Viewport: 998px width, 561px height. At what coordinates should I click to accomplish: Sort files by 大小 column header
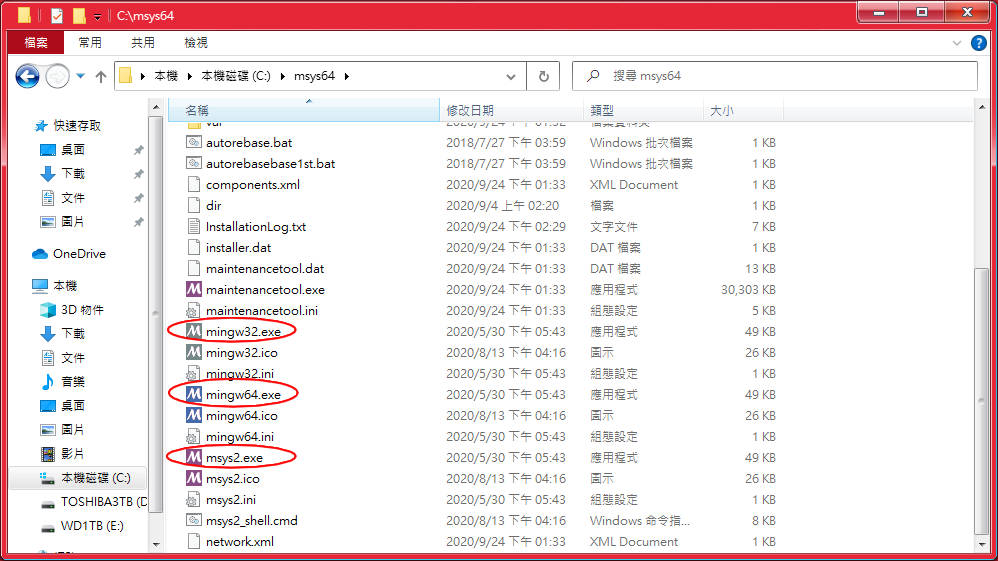[x=743, y=110]
